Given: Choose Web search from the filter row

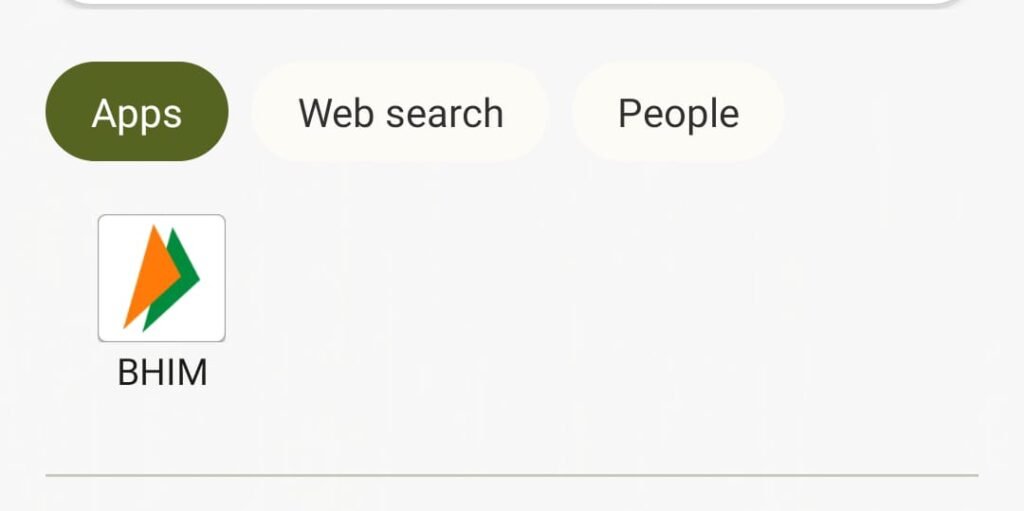Looking at the screenshot, I should pyautogui.click(x=400, y=112).
